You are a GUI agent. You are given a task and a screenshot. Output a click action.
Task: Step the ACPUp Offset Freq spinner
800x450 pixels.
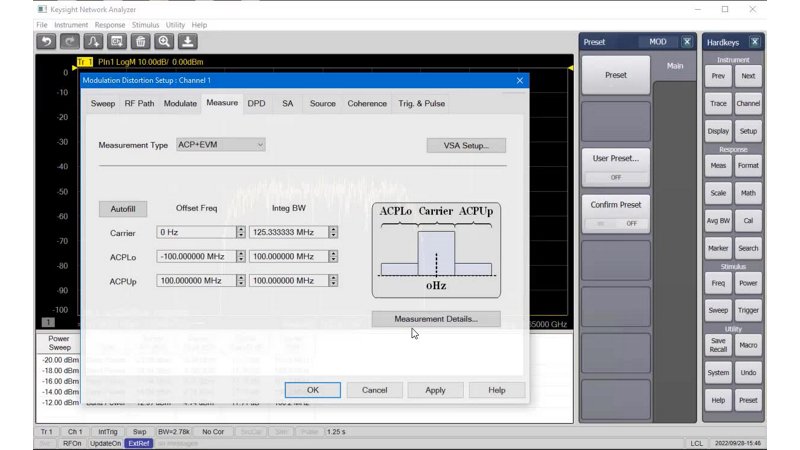click(x=241, y=281)
